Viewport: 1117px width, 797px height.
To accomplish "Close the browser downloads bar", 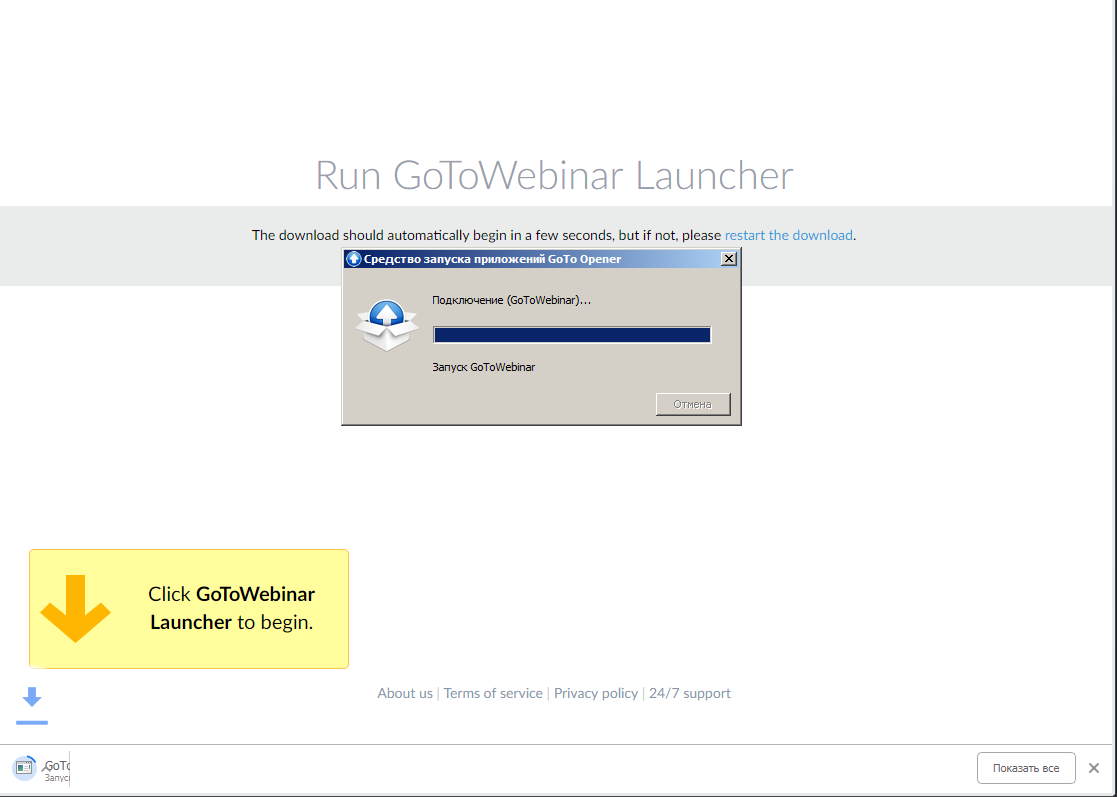I will click(1093, 768).
